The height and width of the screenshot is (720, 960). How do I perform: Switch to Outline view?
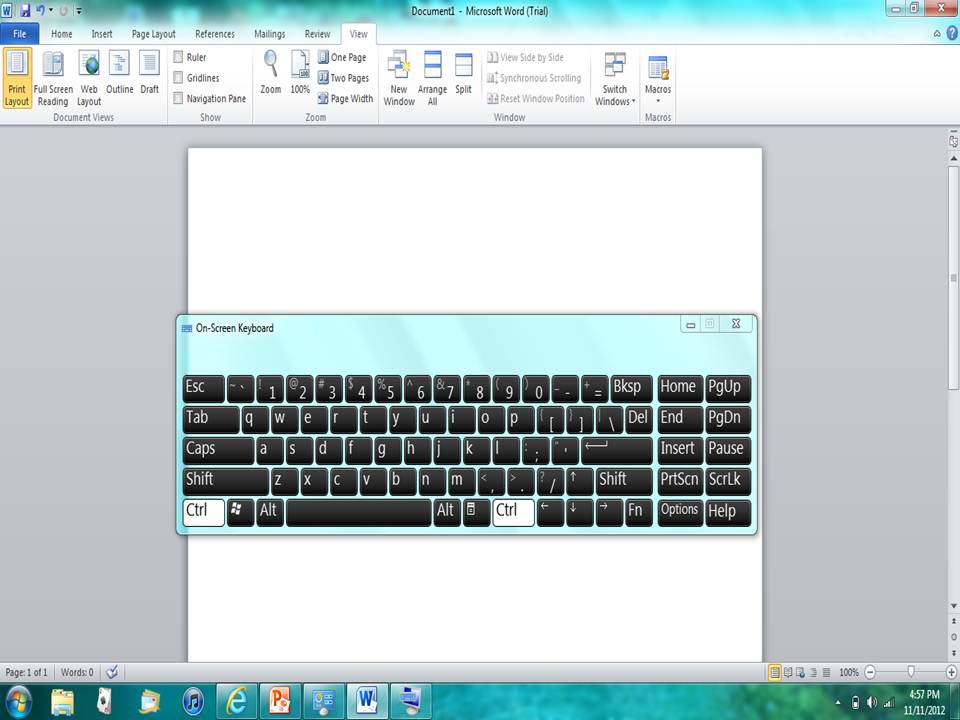click(x=119, y=72)
